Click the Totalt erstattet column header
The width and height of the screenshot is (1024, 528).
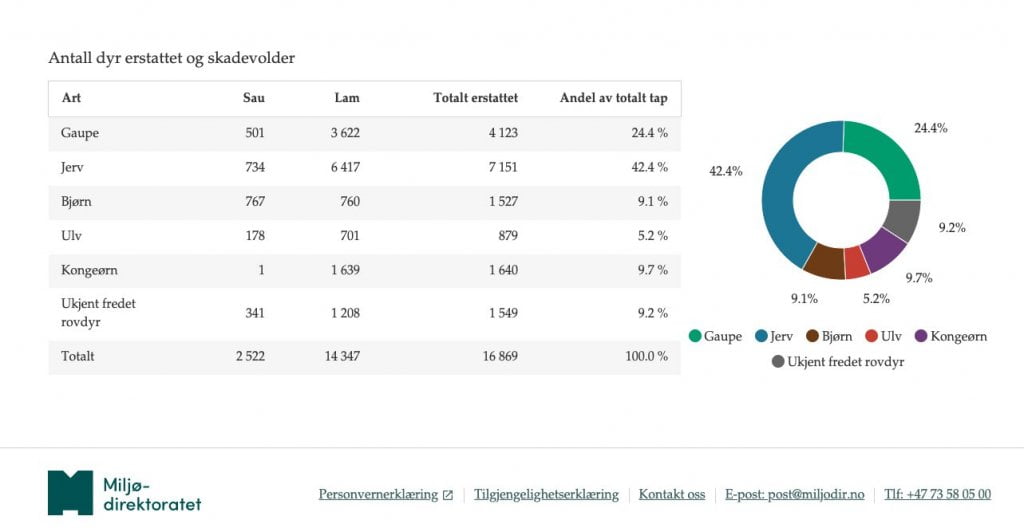click(x=475, y=98)
